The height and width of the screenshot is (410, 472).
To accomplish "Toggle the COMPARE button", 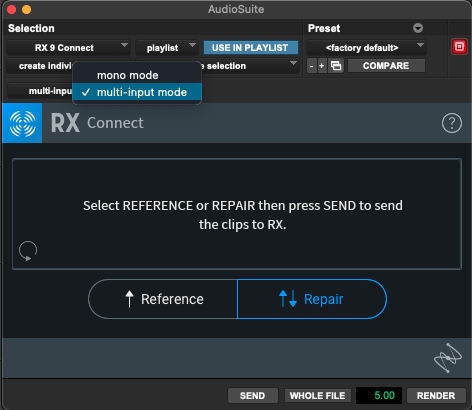I will pyautogui.click(x=386, y=66).
